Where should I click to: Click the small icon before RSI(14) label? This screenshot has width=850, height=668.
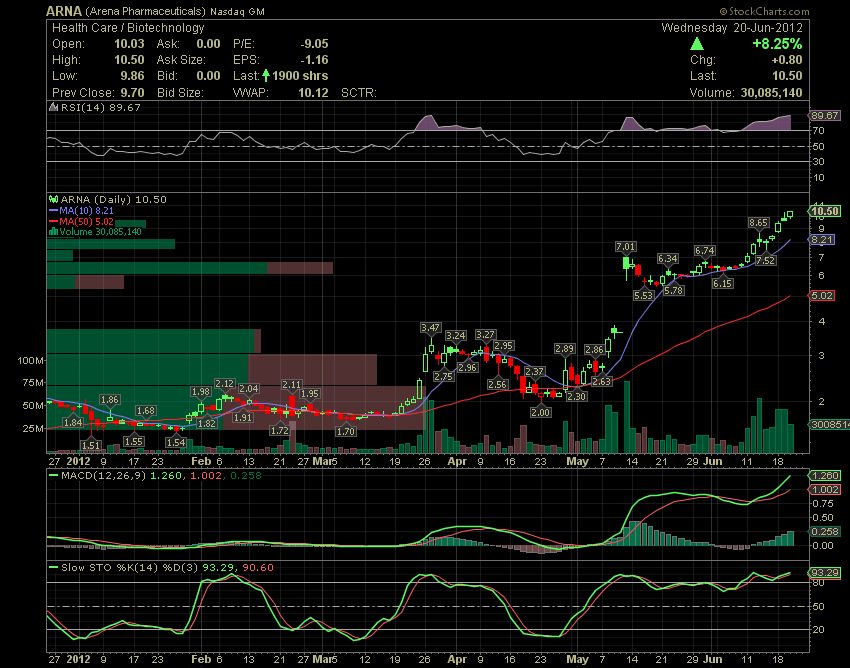click(53, 107)
